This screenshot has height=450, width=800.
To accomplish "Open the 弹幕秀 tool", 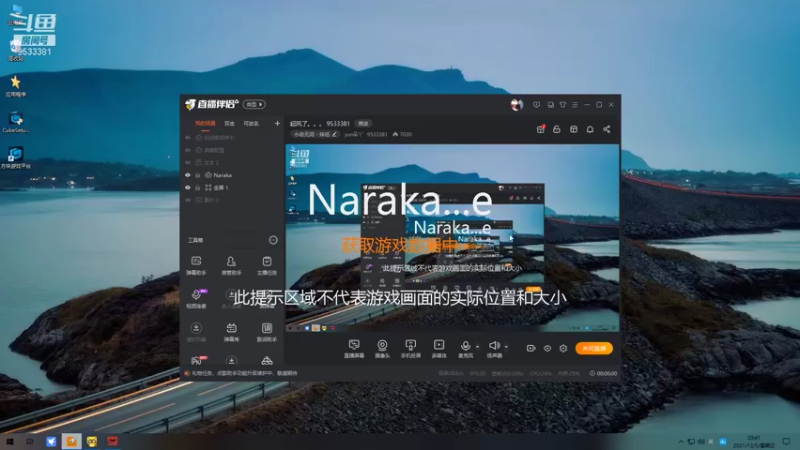I will pos(231,332).
